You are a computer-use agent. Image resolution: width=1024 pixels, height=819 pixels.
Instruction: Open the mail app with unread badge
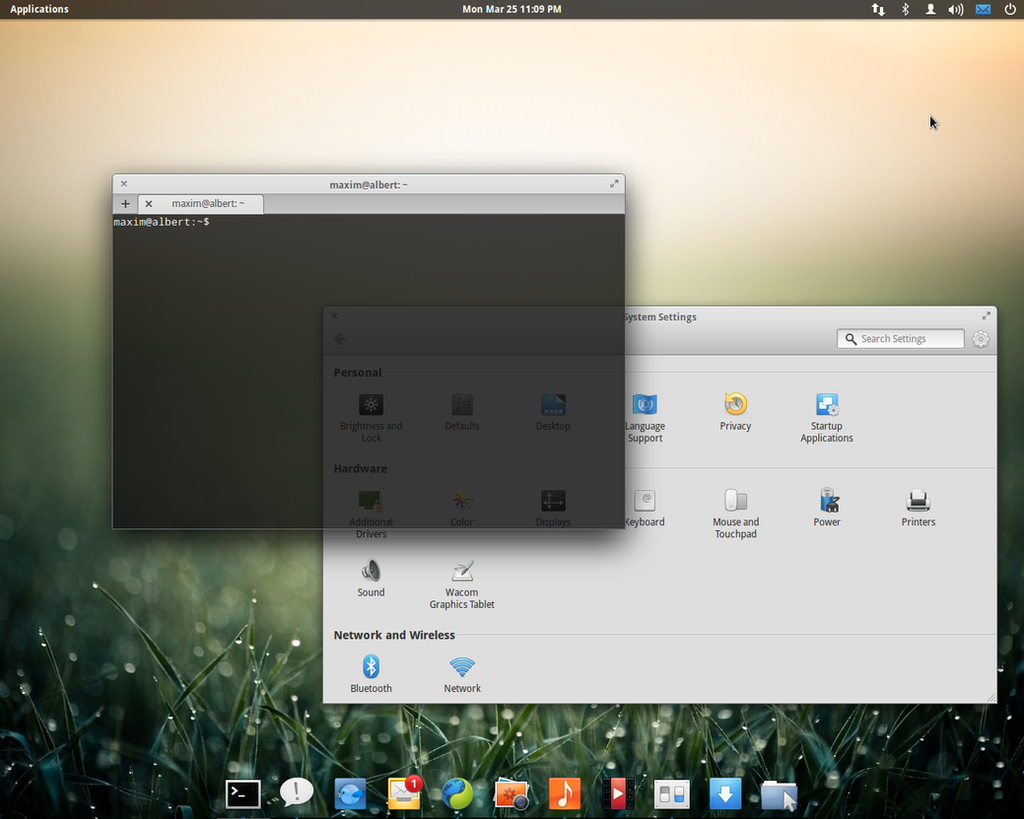tap(404, 793)
